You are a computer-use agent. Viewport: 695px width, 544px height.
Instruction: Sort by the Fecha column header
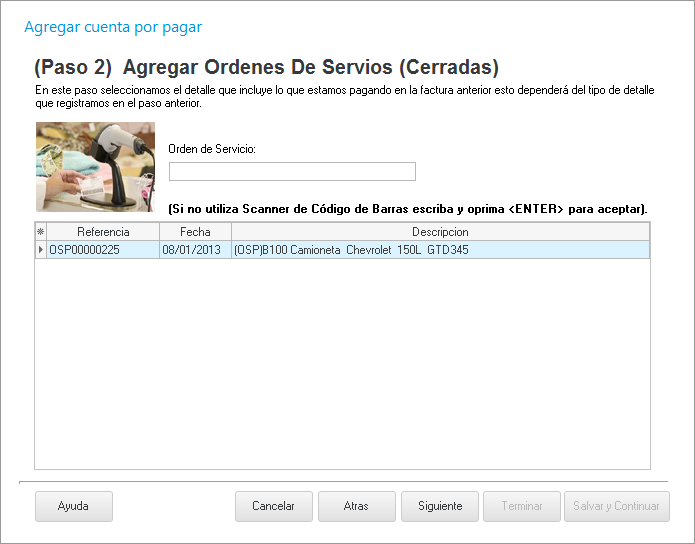[195, 232]
